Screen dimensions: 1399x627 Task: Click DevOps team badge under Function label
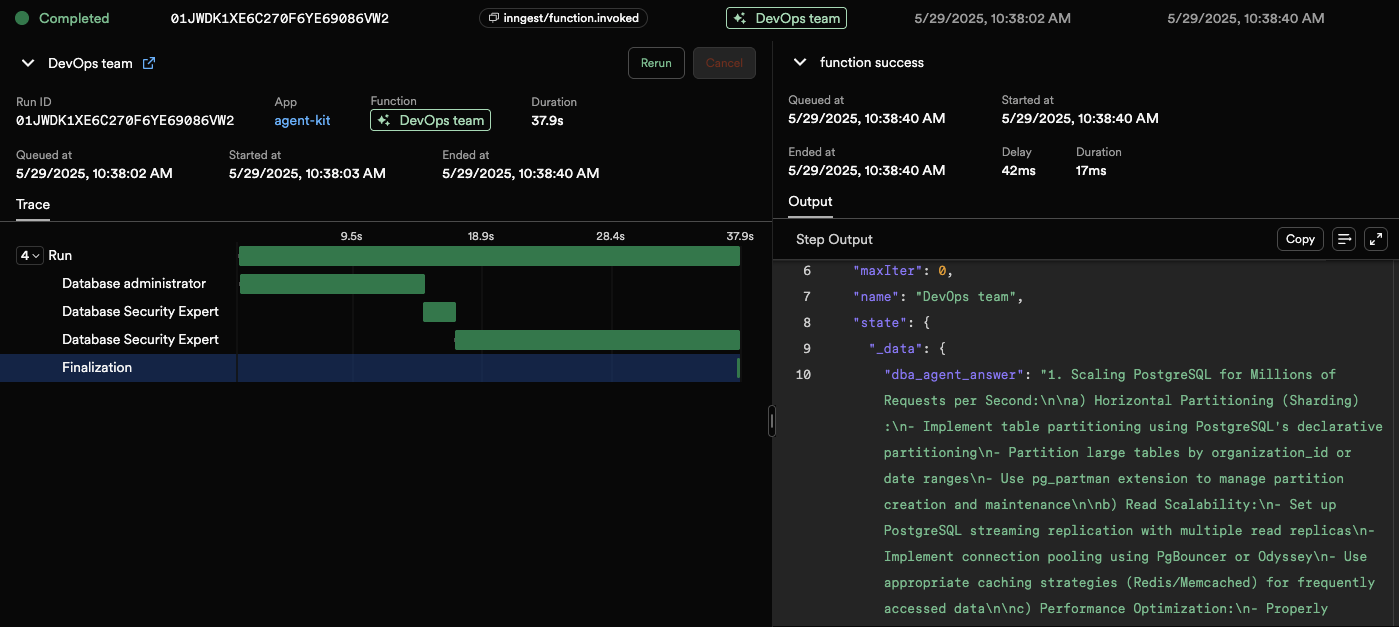point(430,120)
